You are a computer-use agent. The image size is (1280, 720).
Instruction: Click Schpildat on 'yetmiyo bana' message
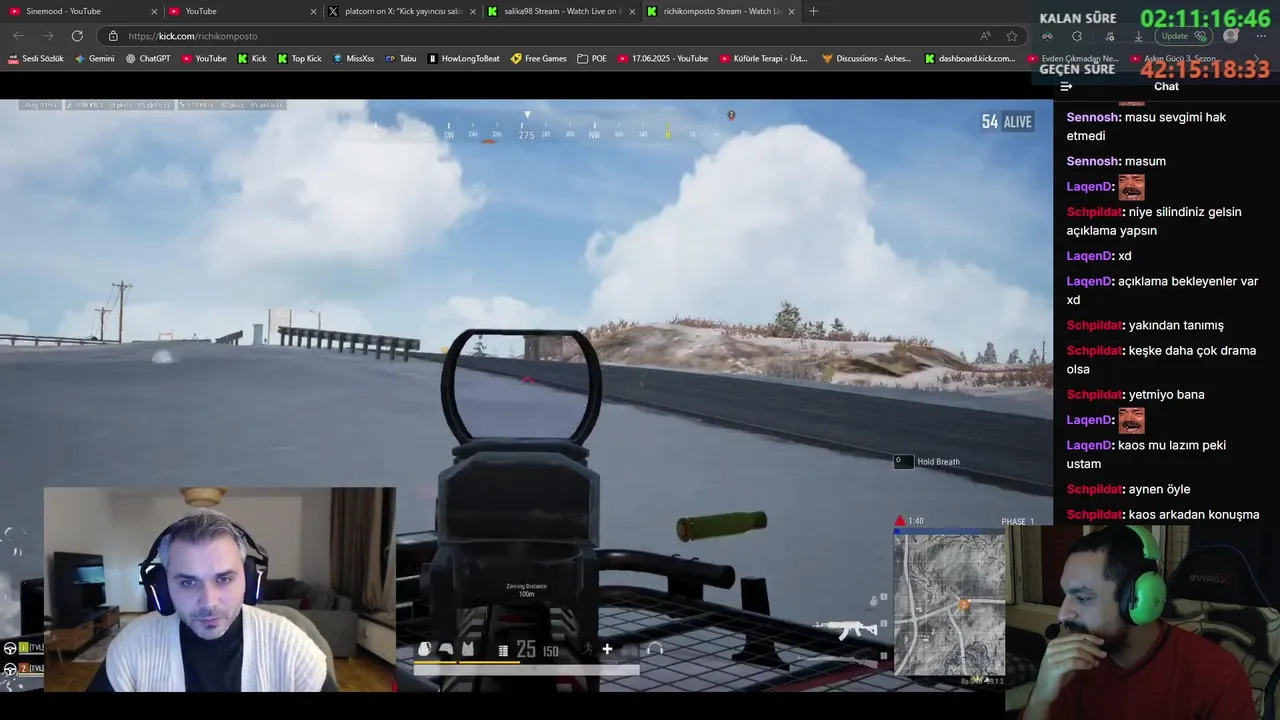click(x=1095, y=394)
